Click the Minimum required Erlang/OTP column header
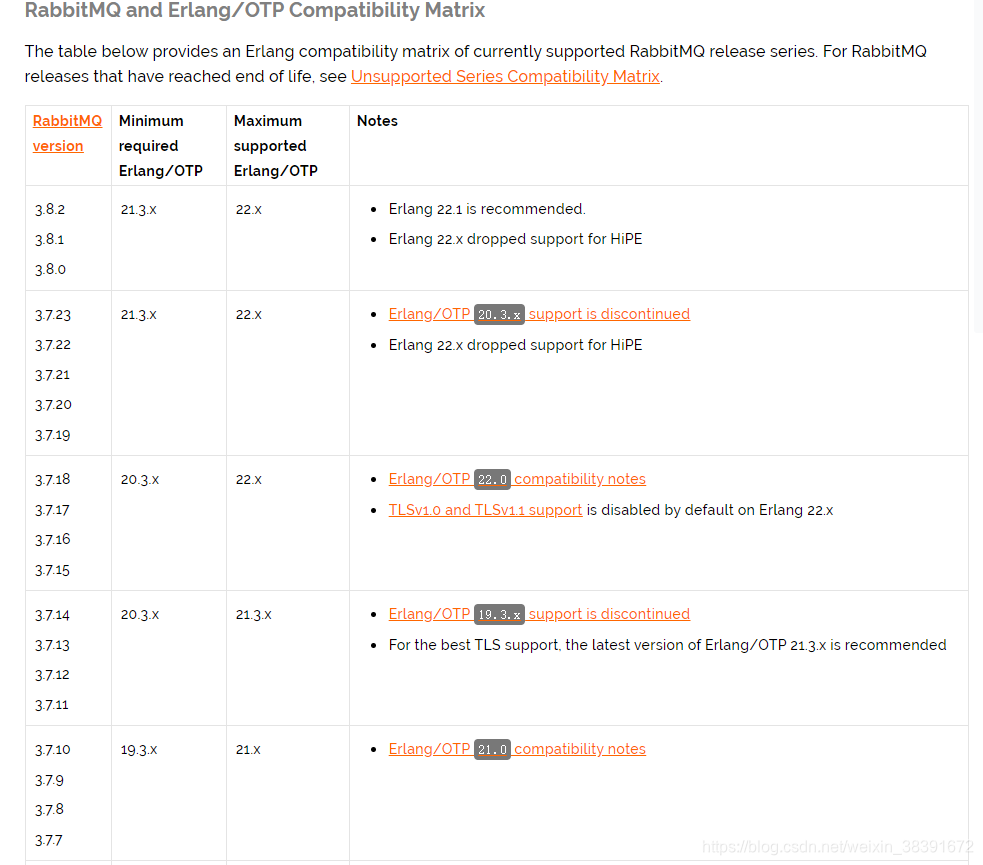 160,146
